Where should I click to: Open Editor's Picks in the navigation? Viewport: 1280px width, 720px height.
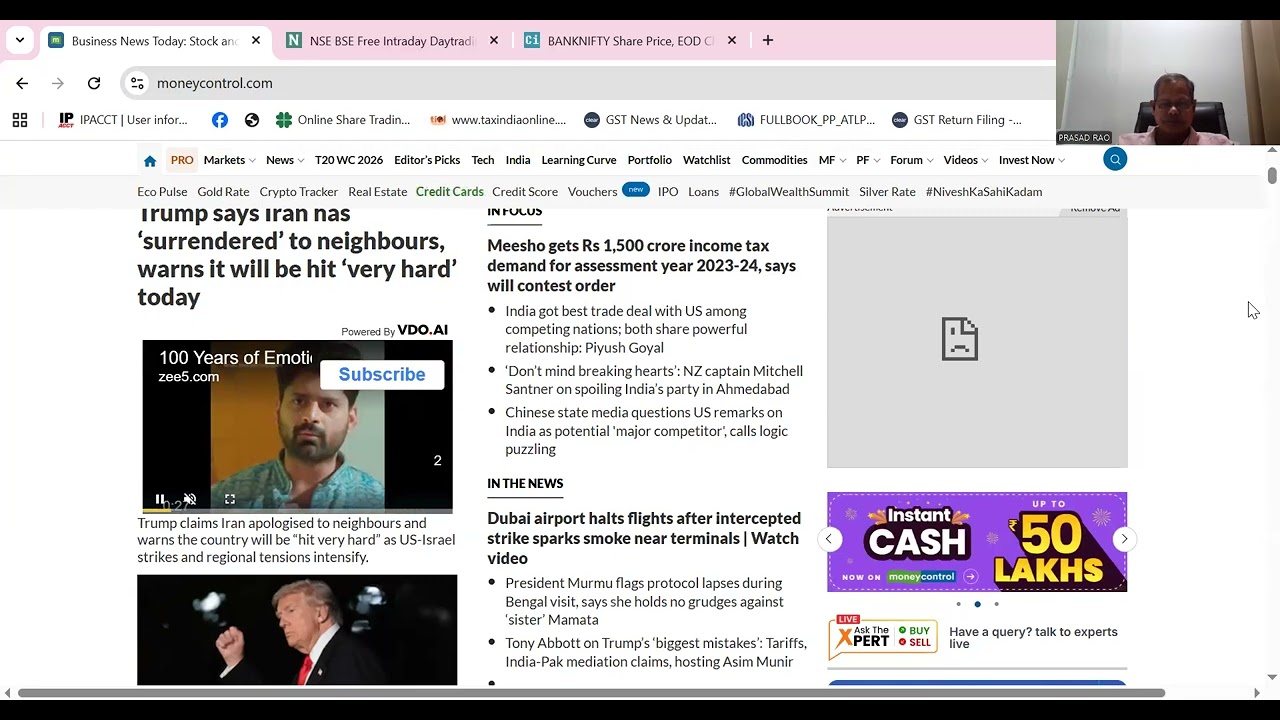(x=427, y=160)
